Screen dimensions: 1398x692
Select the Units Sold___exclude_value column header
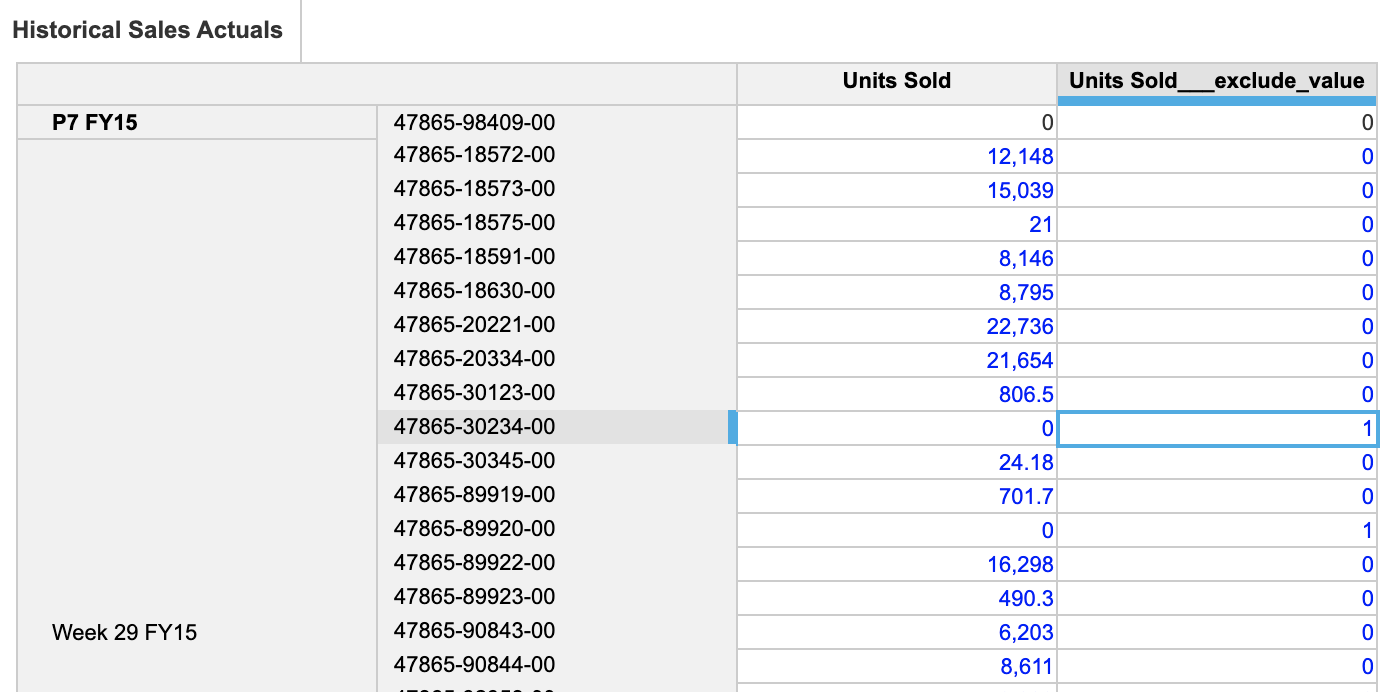point(1217,82)
